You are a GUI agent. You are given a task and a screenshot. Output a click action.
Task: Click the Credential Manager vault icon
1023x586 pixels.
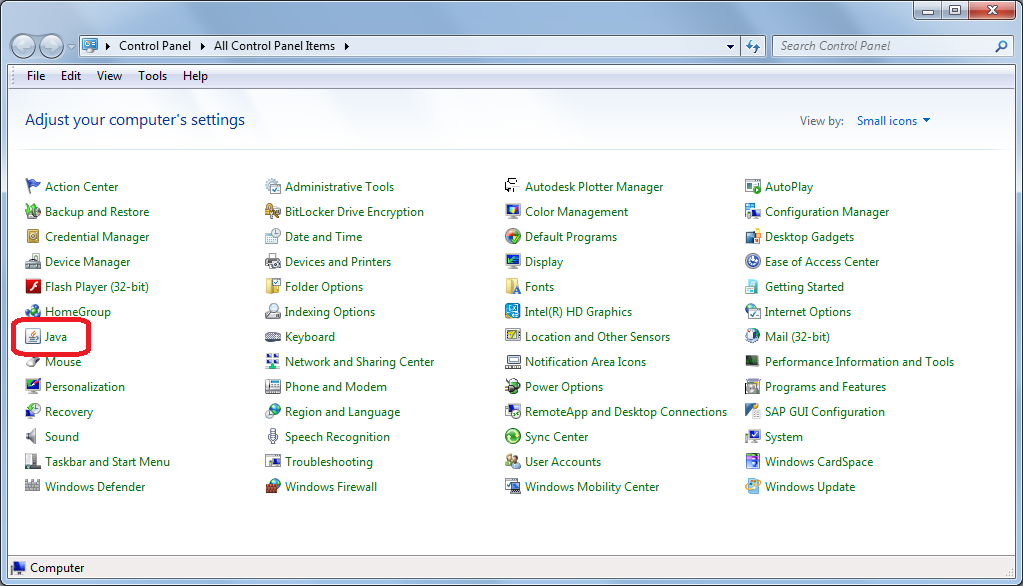[x=33, y=236]
